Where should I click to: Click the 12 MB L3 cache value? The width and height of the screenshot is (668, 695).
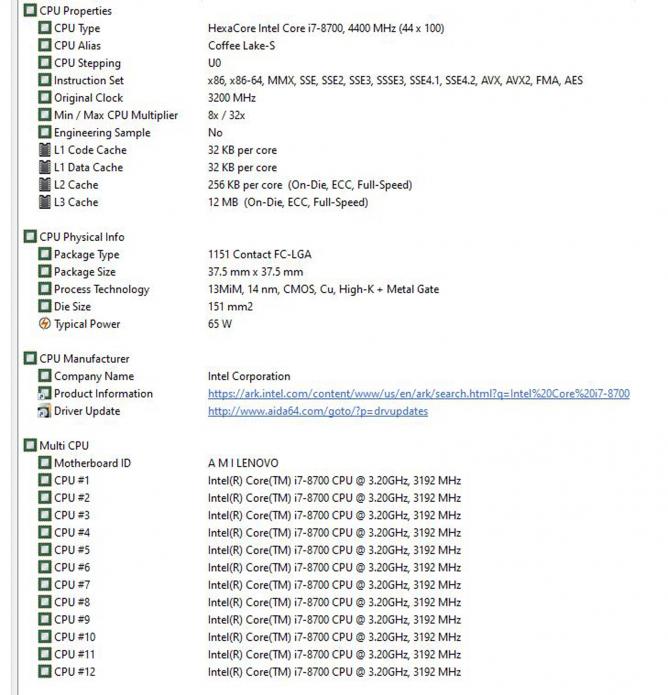[x=288, y=202]
